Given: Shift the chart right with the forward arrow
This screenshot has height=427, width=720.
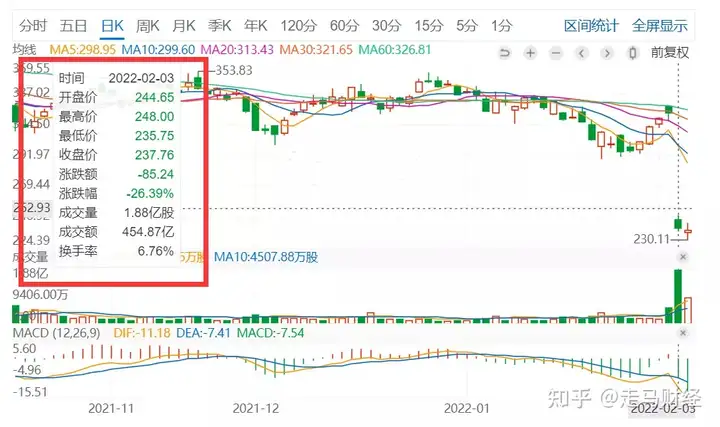Looking at the screenshot, I should (607, 53).
